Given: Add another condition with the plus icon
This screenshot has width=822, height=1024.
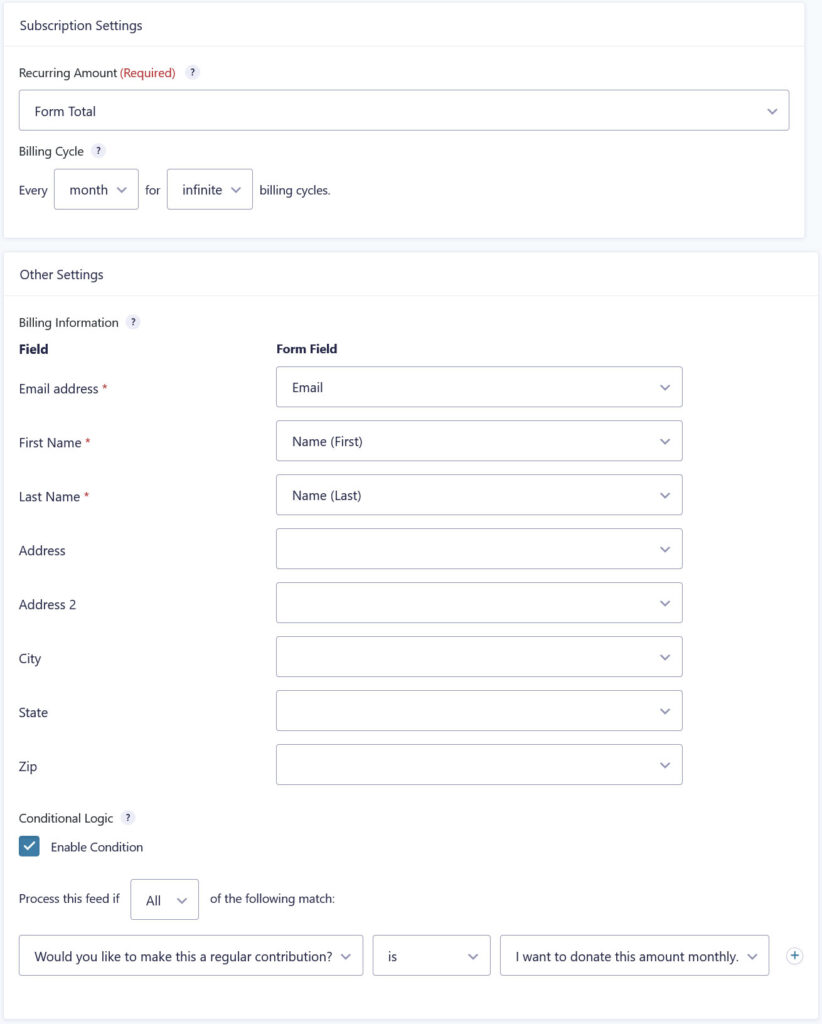Looking at the screenshot, I should tap(795, 955).
